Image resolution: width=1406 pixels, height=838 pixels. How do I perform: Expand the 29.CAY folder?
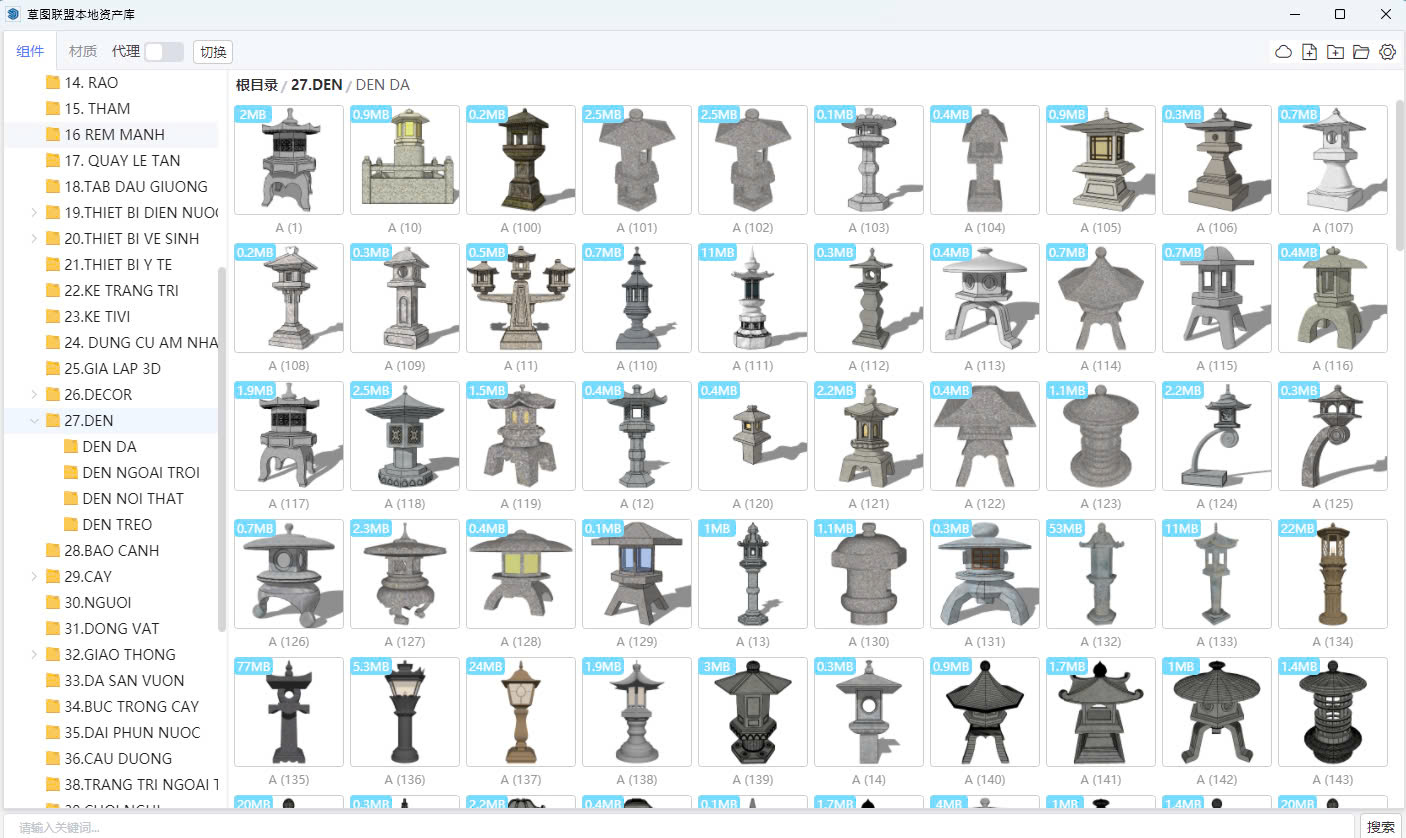click(35, 576)
